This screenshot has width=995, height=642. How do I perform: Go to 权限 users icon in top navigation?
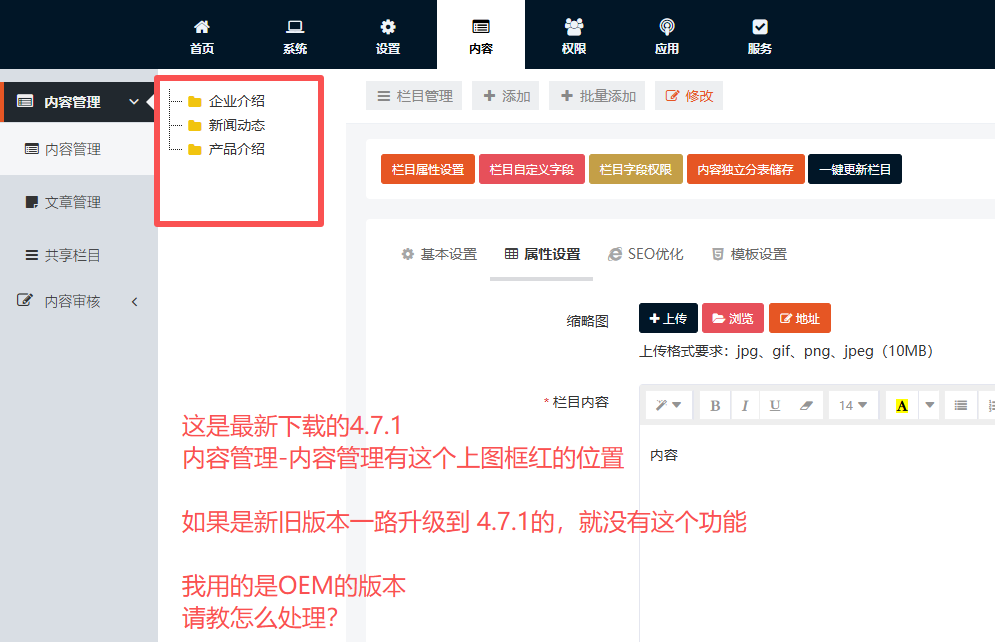(574, 36)
